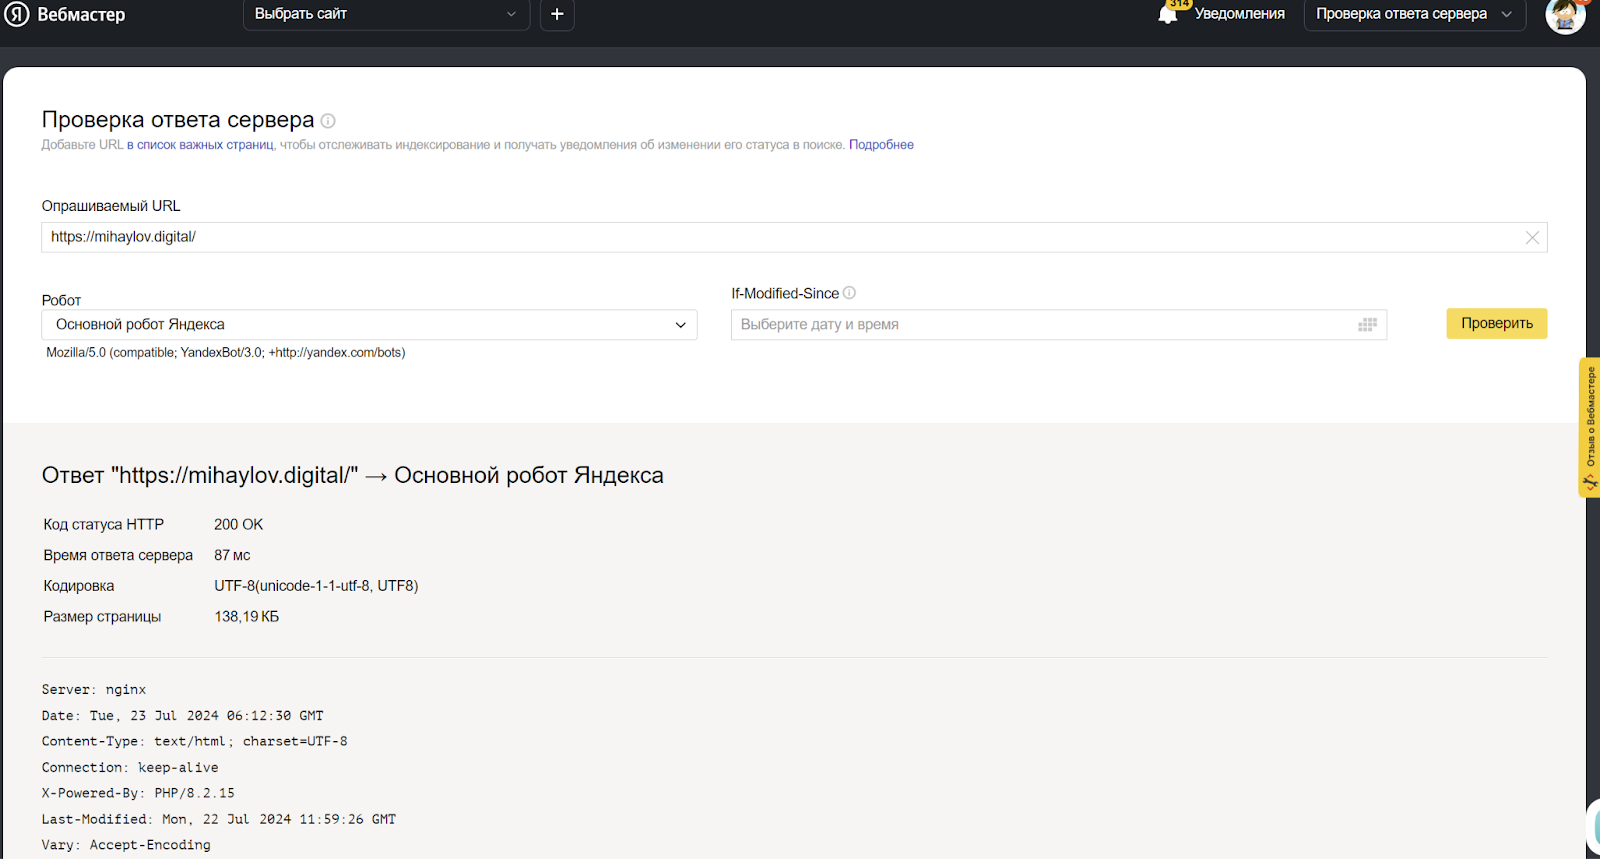Open the feedback tab about Webmaster
Viewport: 1600px width, 859px height.
[x=1589, y=427]
